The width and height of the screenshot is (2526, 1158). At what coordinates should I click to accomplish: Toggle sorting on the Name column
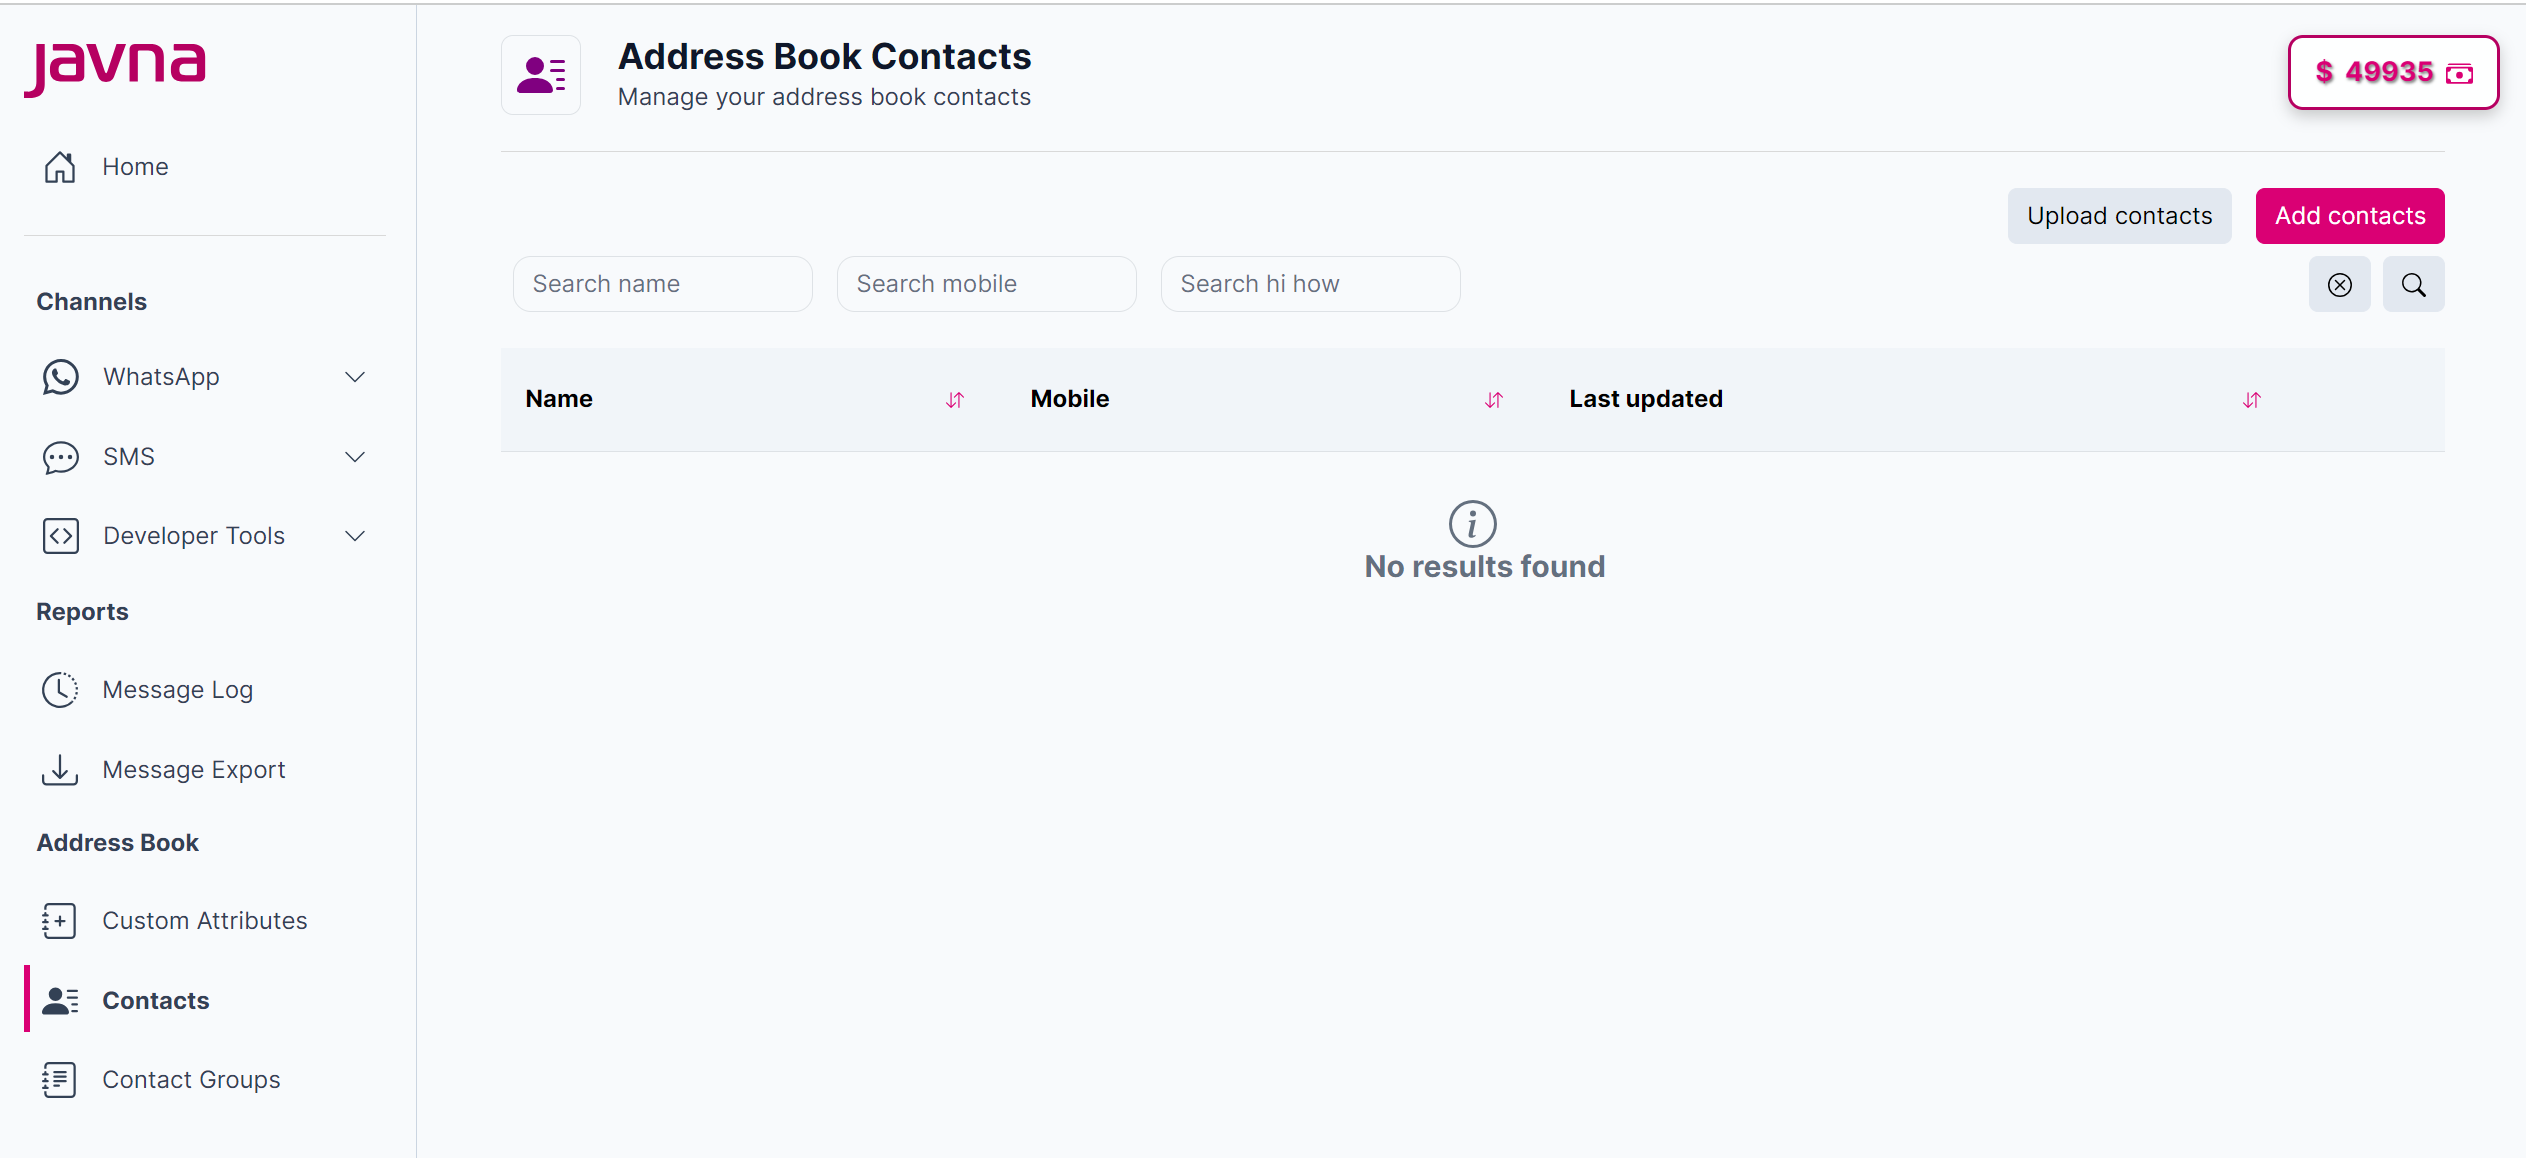[953, 399]
